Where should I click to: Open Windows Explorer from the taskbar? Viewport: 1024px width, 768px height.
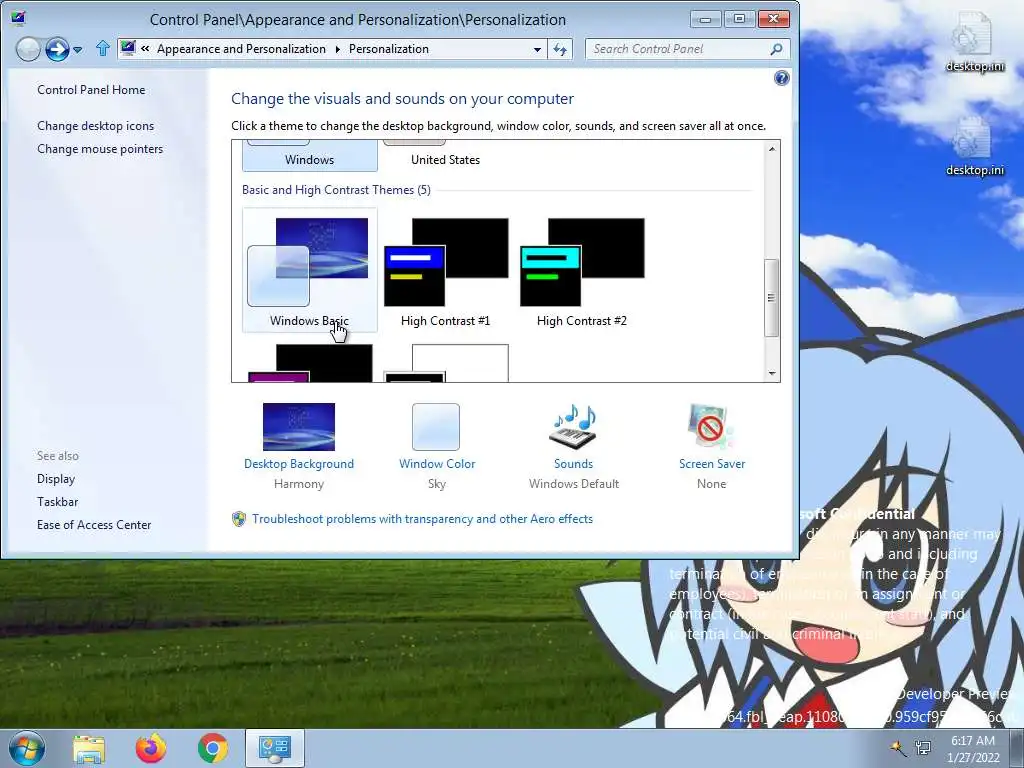coord(89,749)
